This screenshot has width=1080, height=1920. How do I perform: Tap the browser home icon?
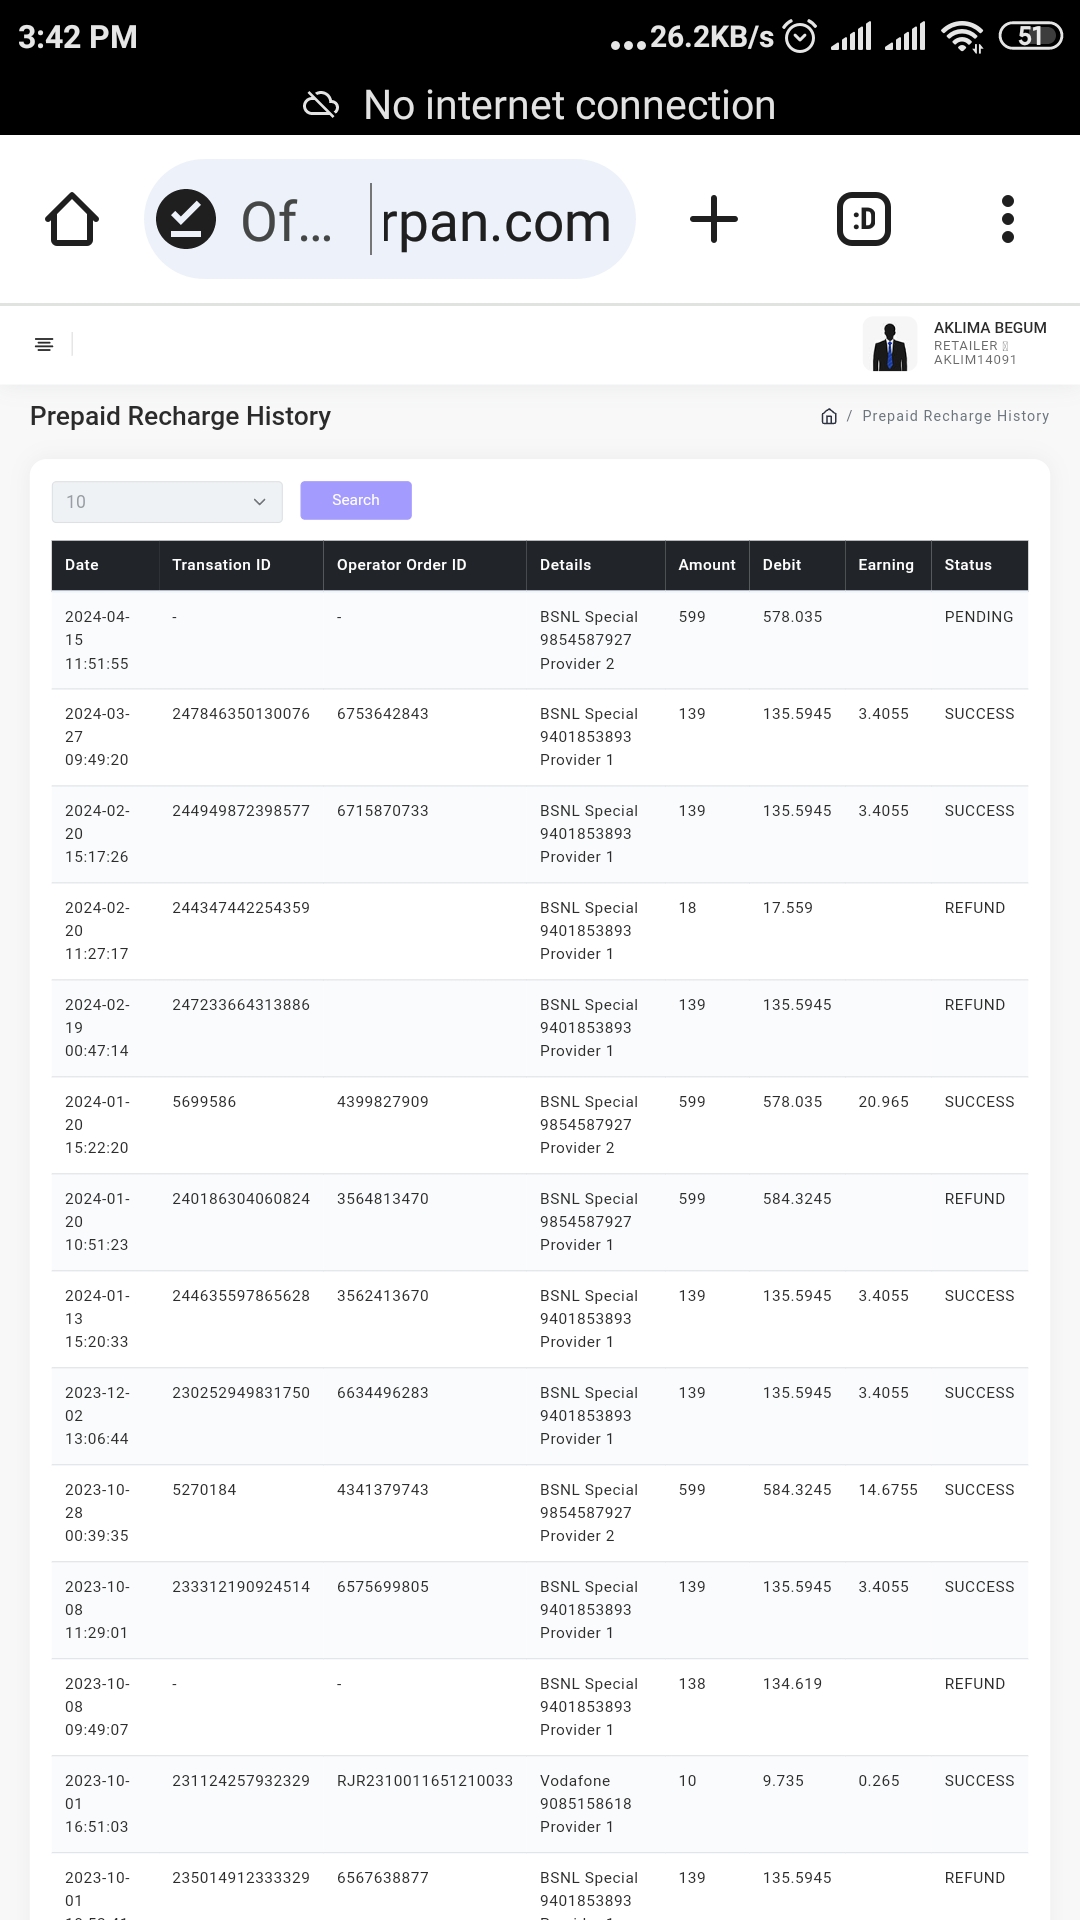[72, 219]
